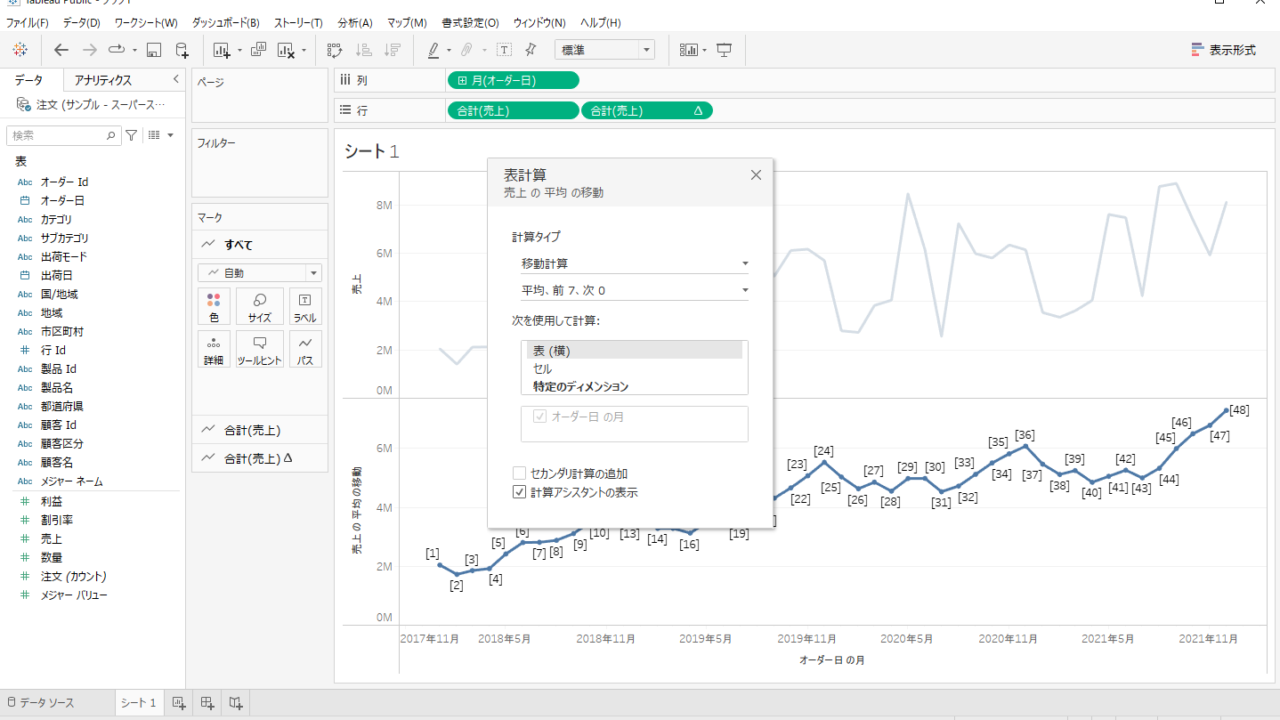Click the 合計(売上) Δ pill in rows
Viewport: 1280px width, 720px height.
[647, 111]
